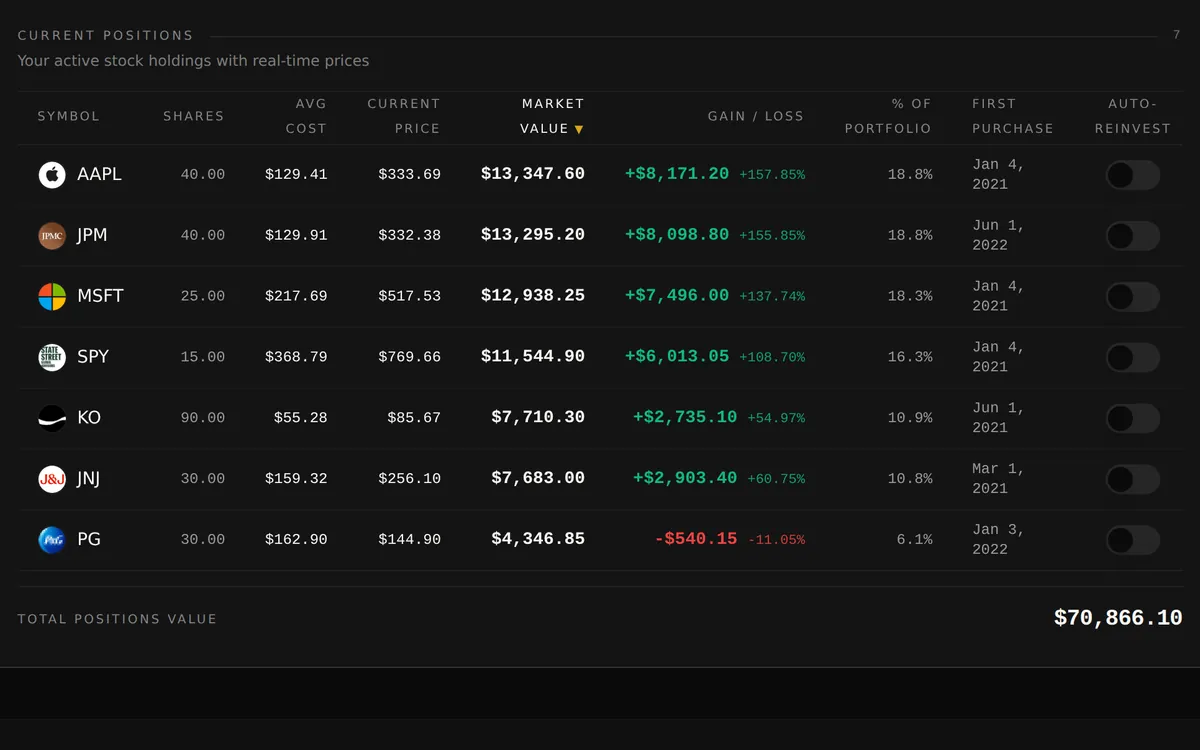Select the AAPL symbol text
This screenshot has height=750, width=1200.
click(100, 174)
